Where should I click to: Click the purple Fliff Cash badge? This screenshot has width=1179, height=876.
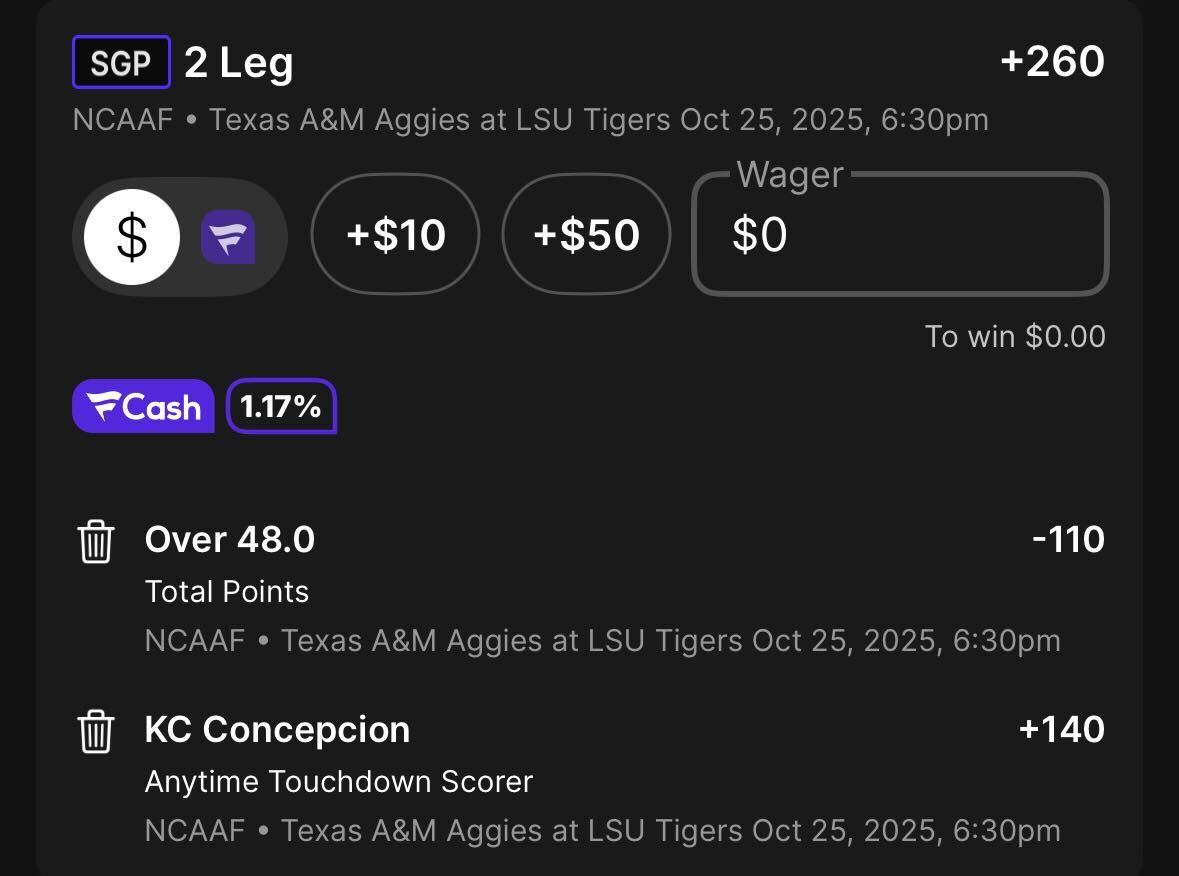pos(143,406)
